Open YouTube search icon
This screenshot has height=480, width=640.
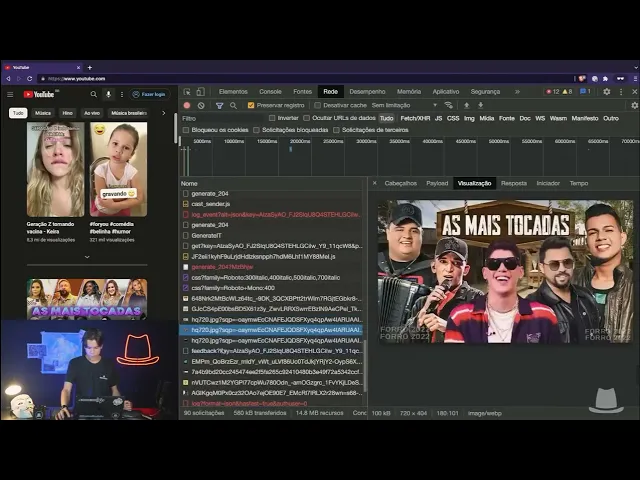pos(94,95)
